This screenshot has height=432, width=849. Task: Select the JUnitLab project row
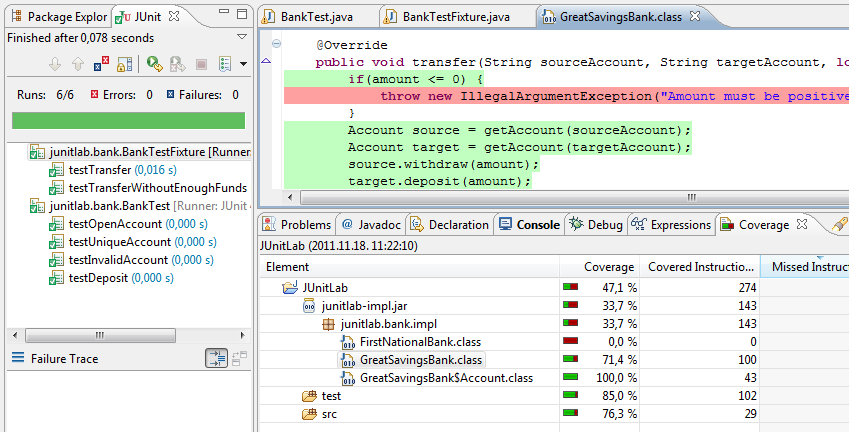pos(554,287)
